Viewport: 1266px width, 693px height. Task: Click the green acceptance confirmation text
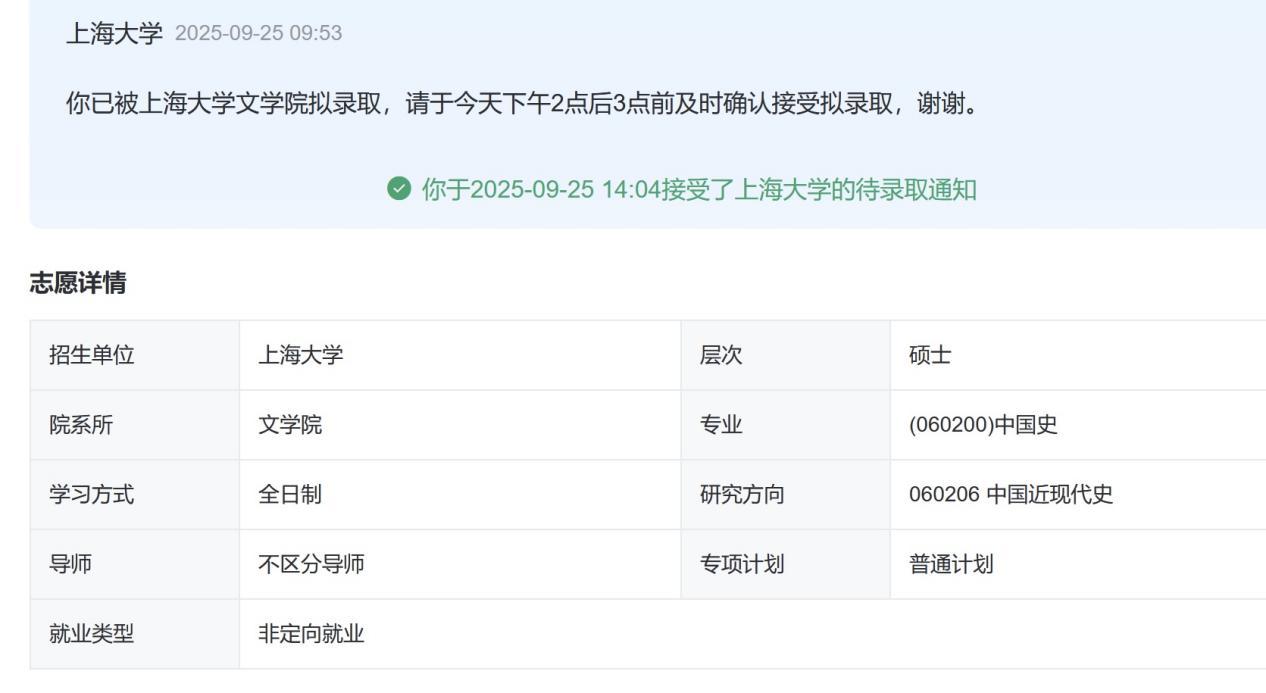(699, 189)
